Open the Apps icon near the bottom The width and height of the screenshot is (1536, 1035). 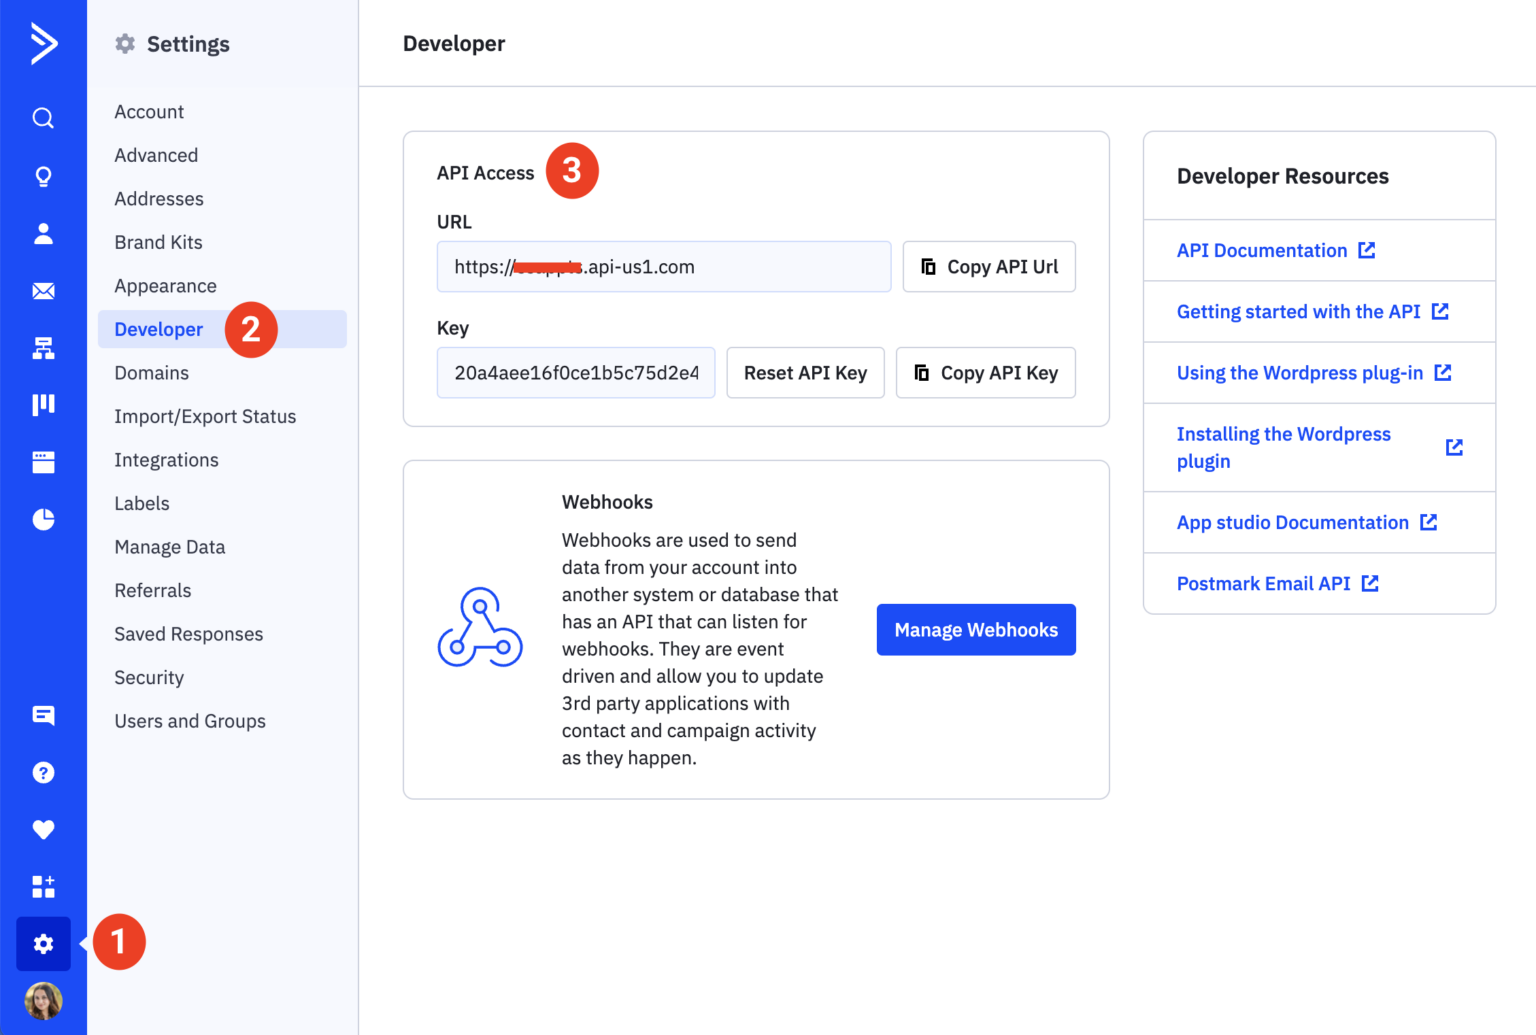(x=43, y=886)
